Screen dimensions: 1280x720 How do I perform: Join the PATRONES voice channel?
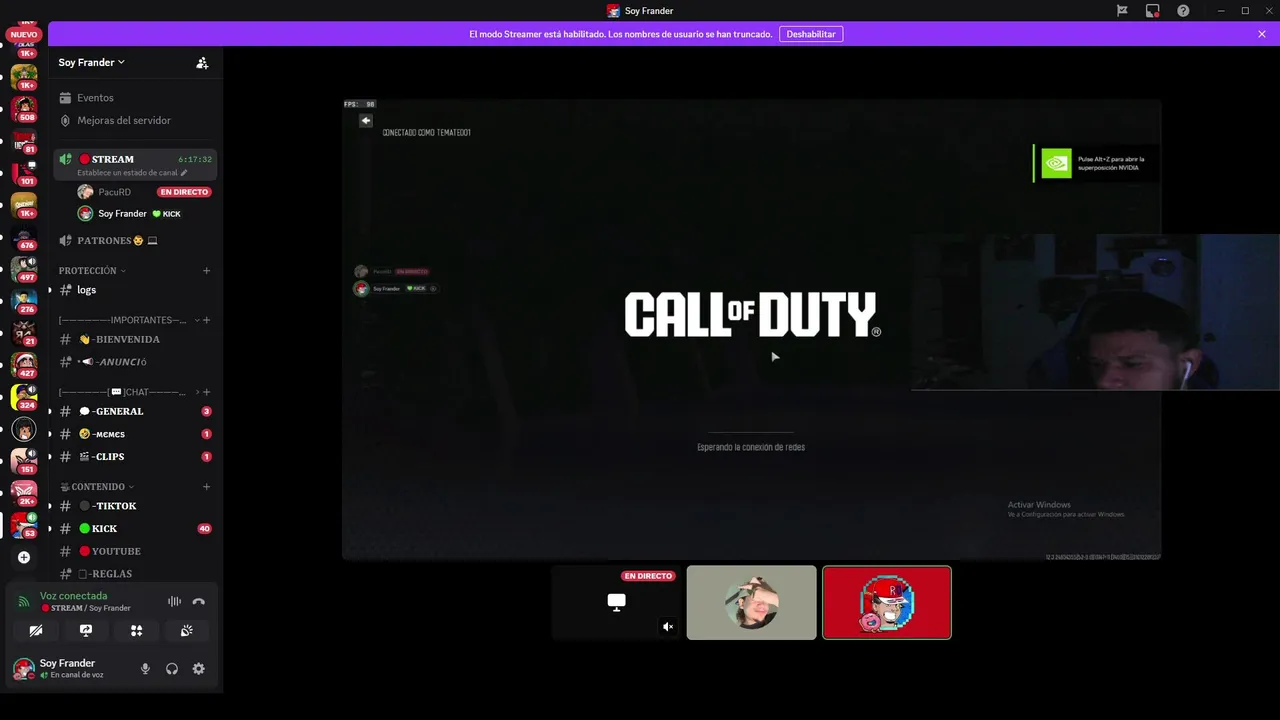coord(135,241)
